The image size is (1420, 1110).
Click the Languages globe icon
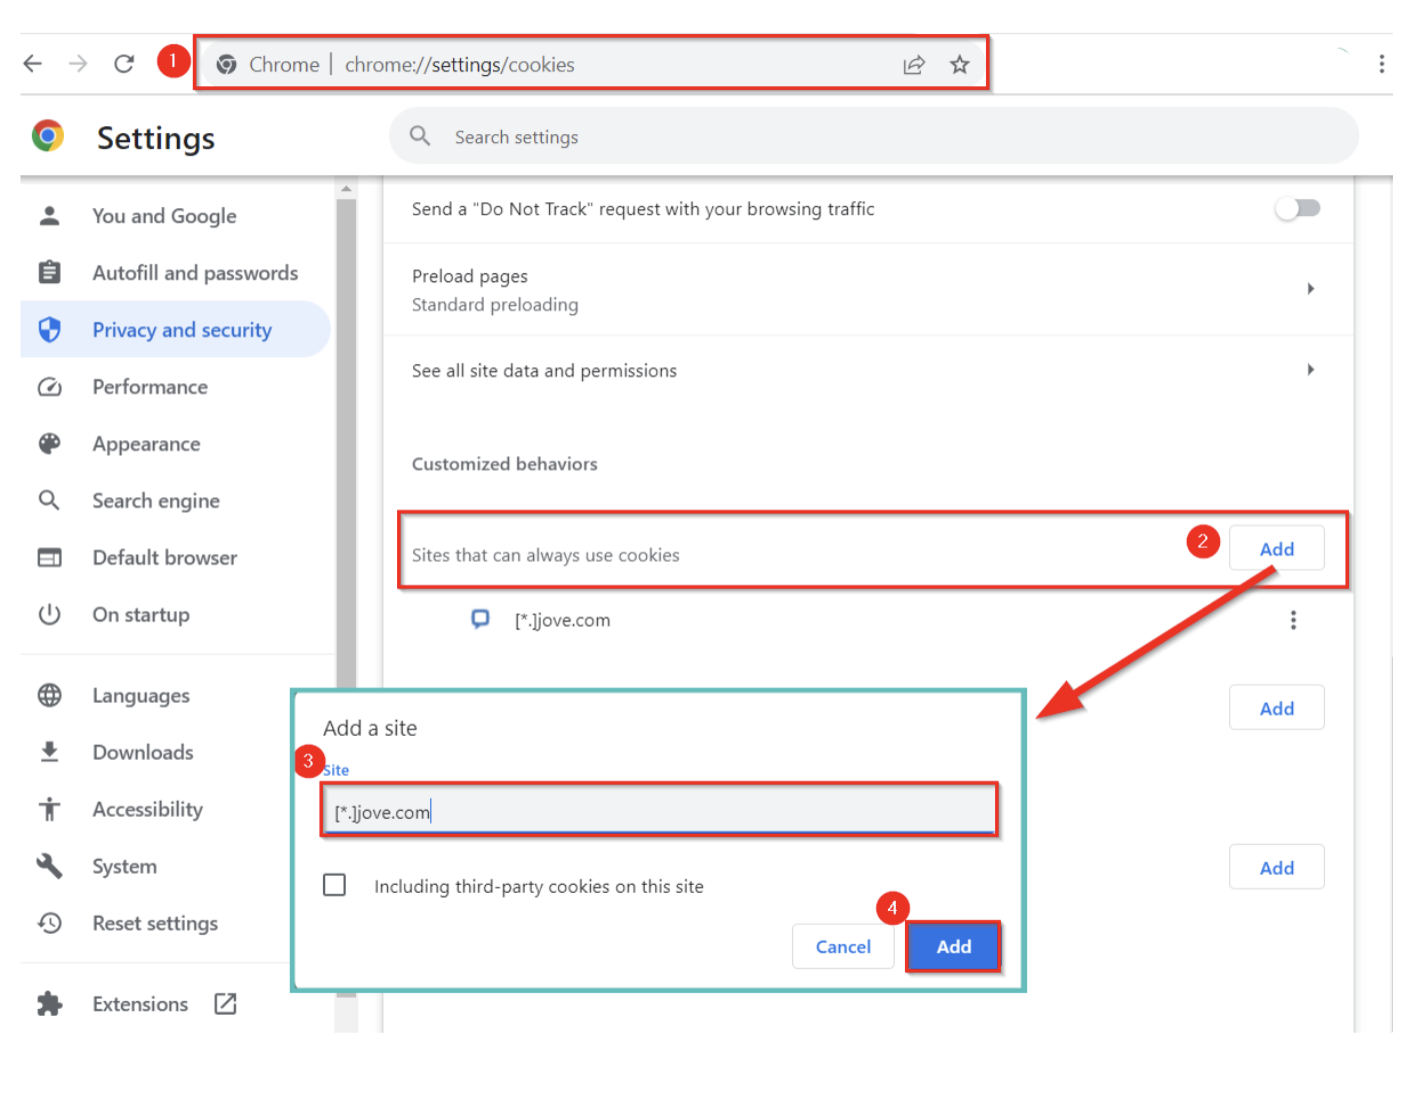49,695
